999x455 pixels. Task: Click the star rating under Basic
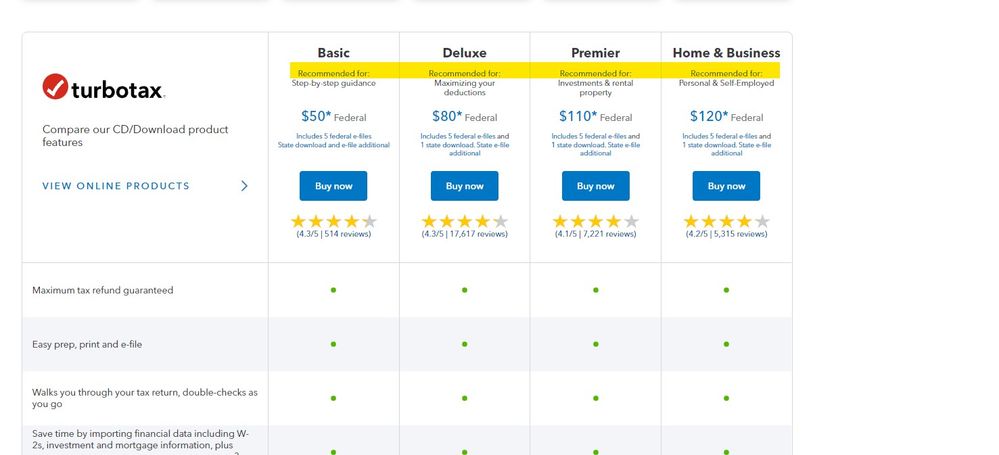tap(333, 222)
